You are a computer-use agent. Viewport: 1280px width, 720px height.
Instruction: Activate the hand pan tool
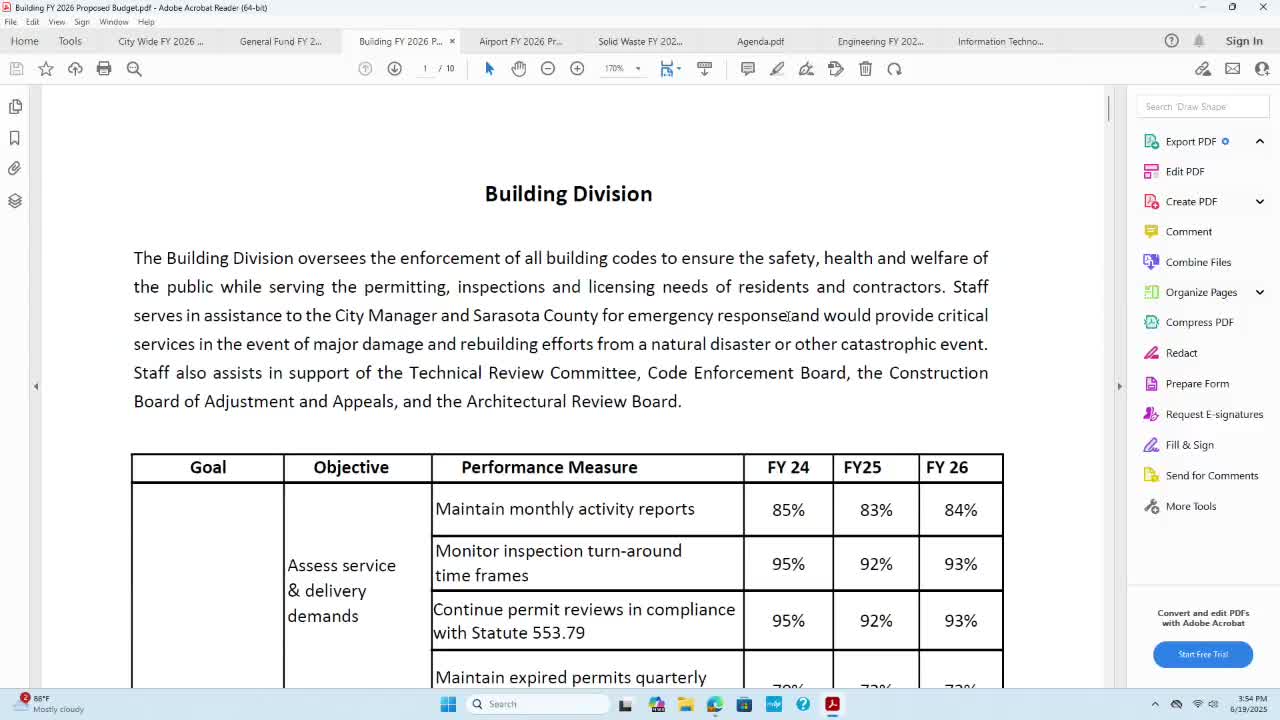(x=518, y=69)
